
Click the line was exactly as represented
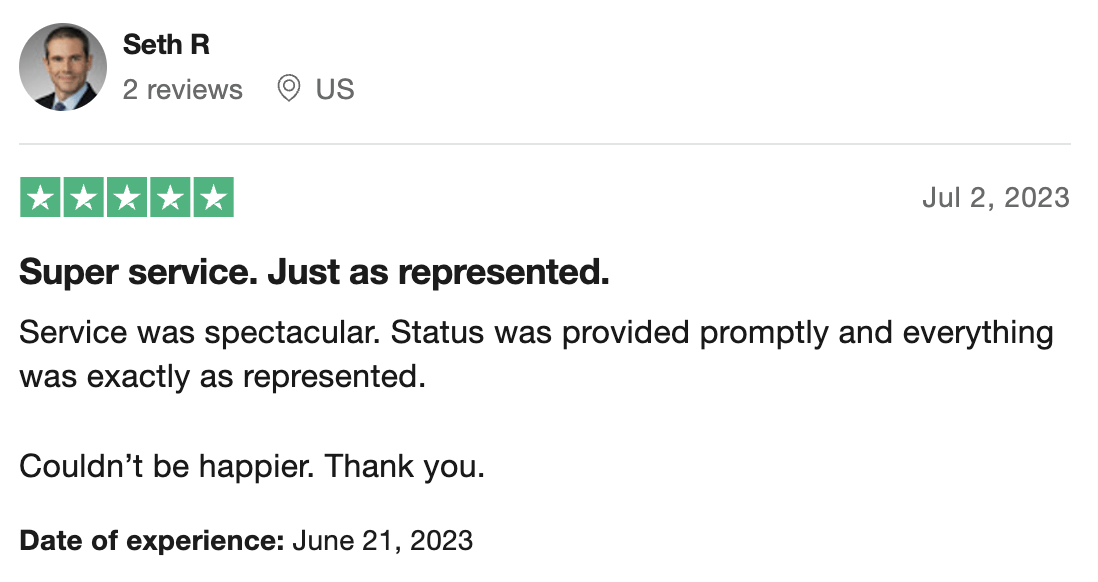point(223,377)
